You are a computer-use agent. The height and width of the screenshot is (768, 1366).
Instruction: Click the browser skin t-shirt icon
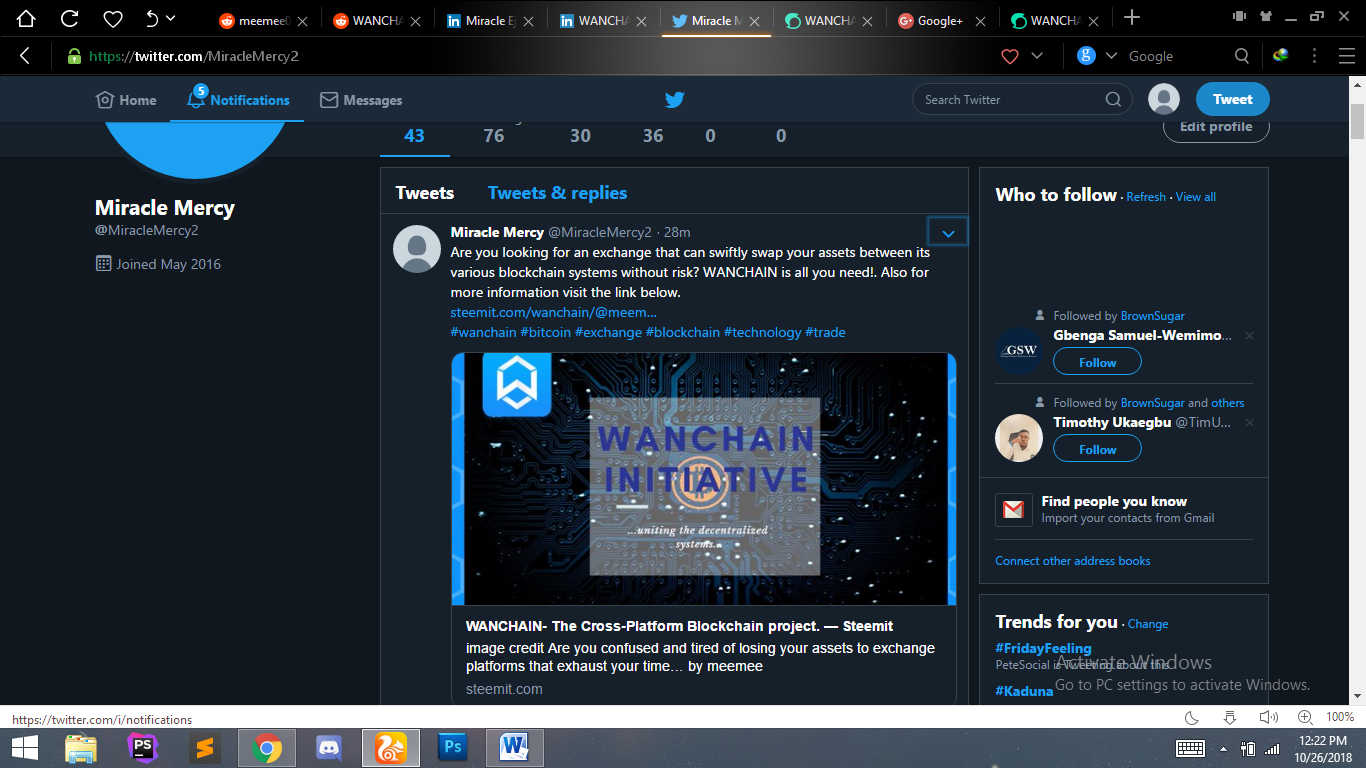coord(1265,16)
